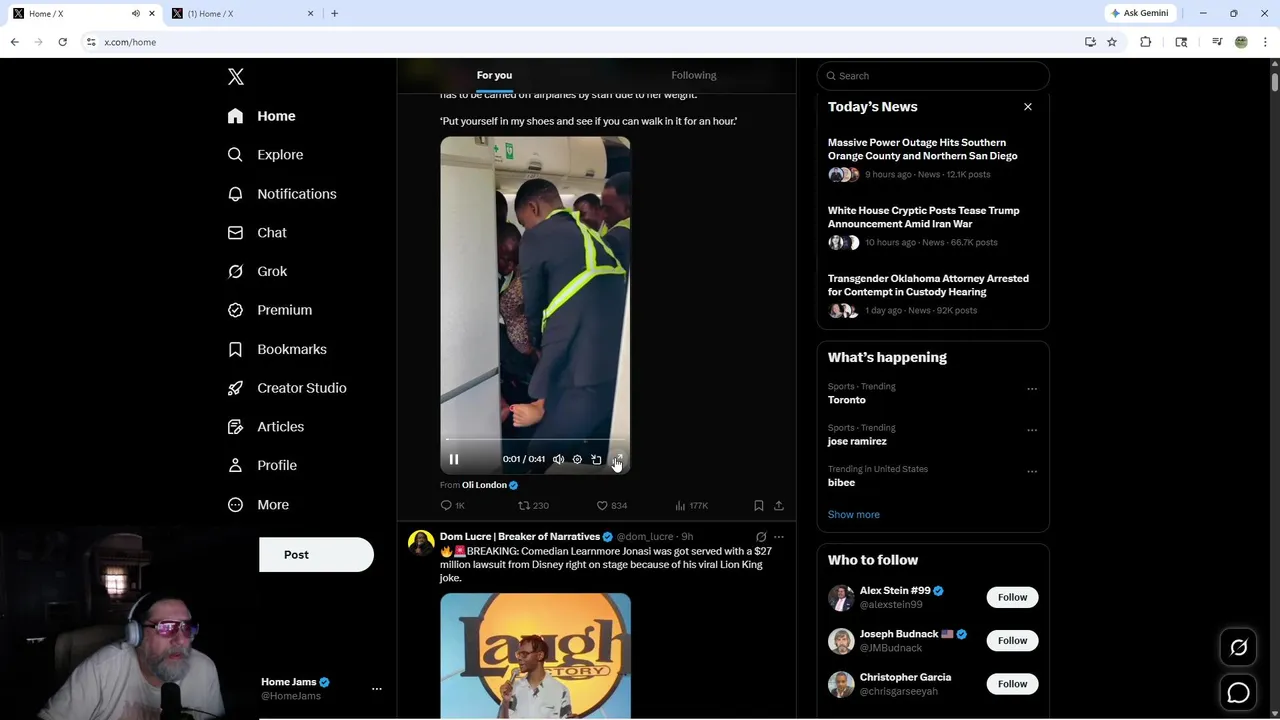This screenshot has height=720, width=1280.
Task: Click the Post button
Action: pos(316,555)
